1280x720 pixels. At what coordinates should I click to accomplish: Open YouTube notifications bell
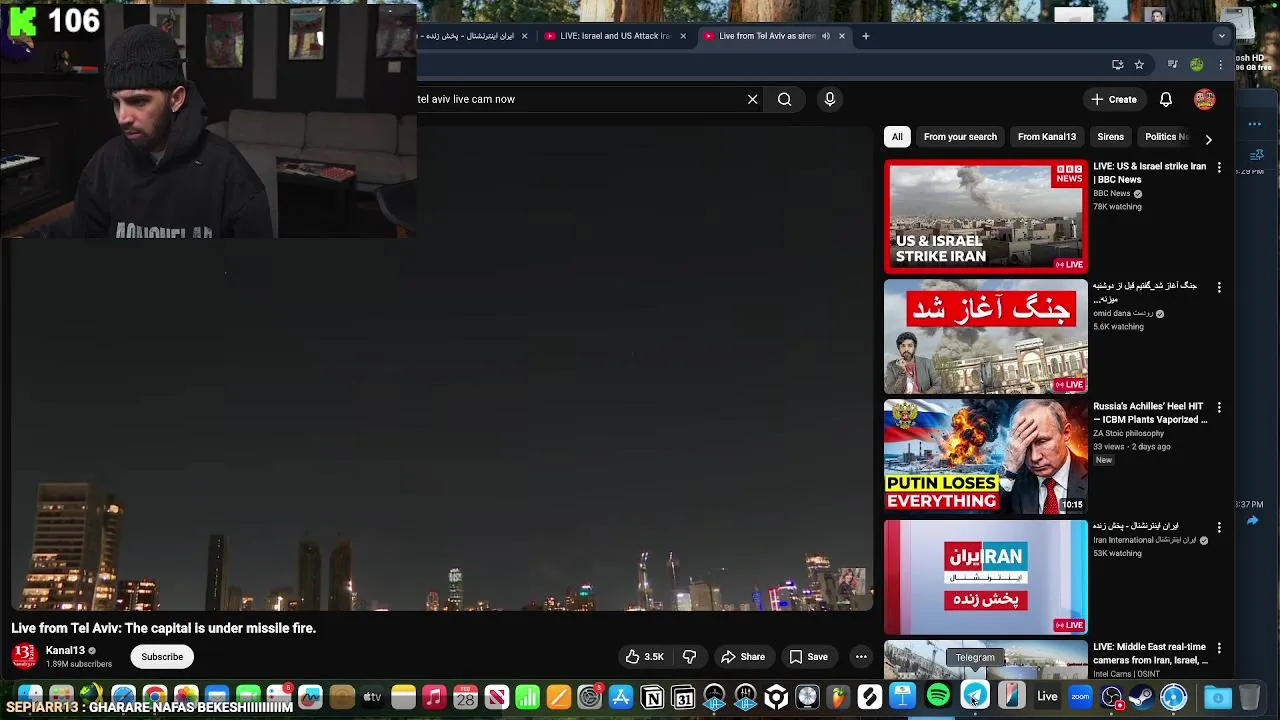[1166, 99]
